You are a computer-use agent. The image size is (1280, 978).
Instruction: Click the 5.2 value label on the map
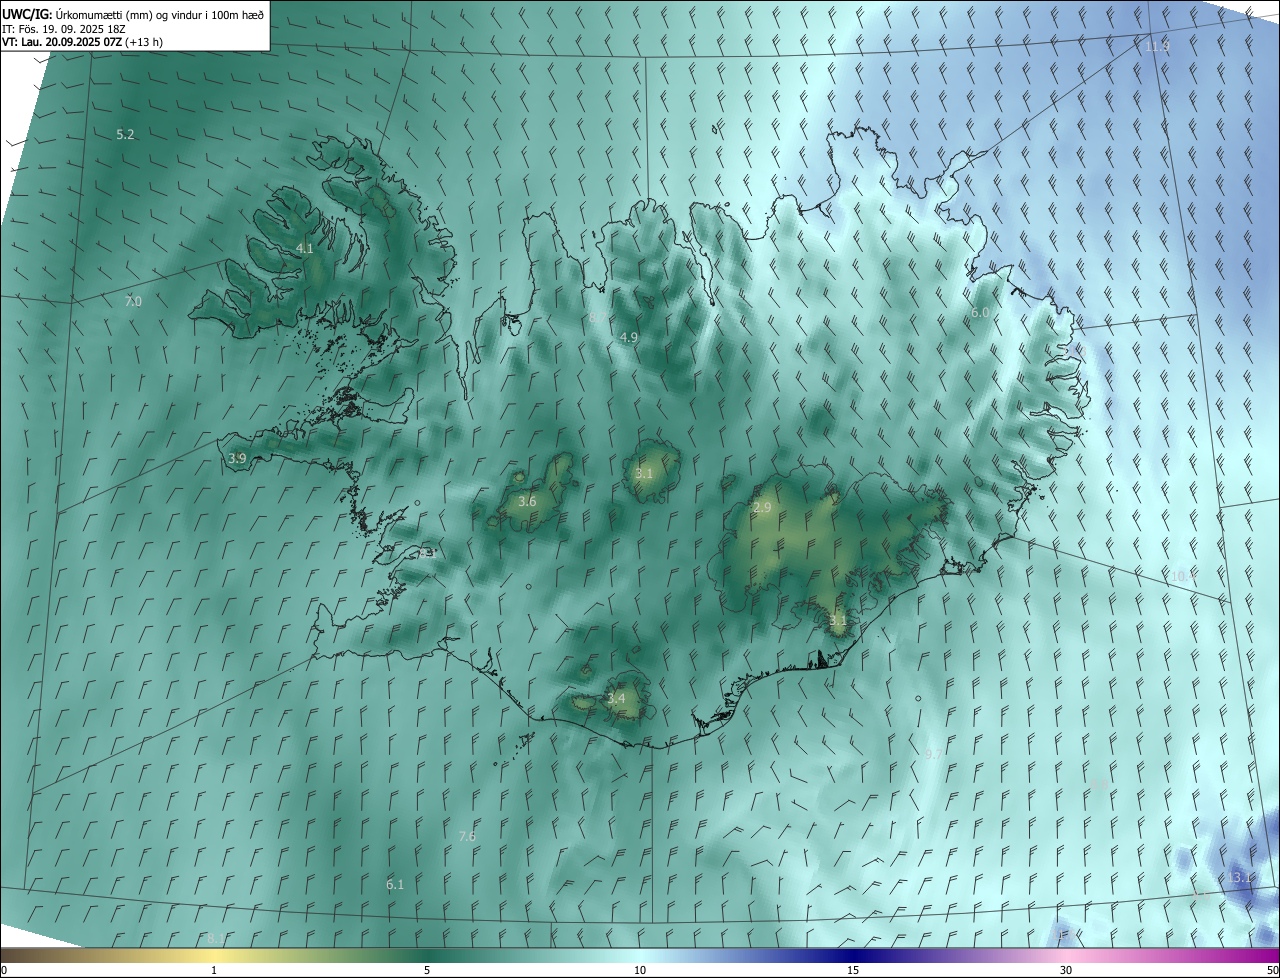click(125, 134)
